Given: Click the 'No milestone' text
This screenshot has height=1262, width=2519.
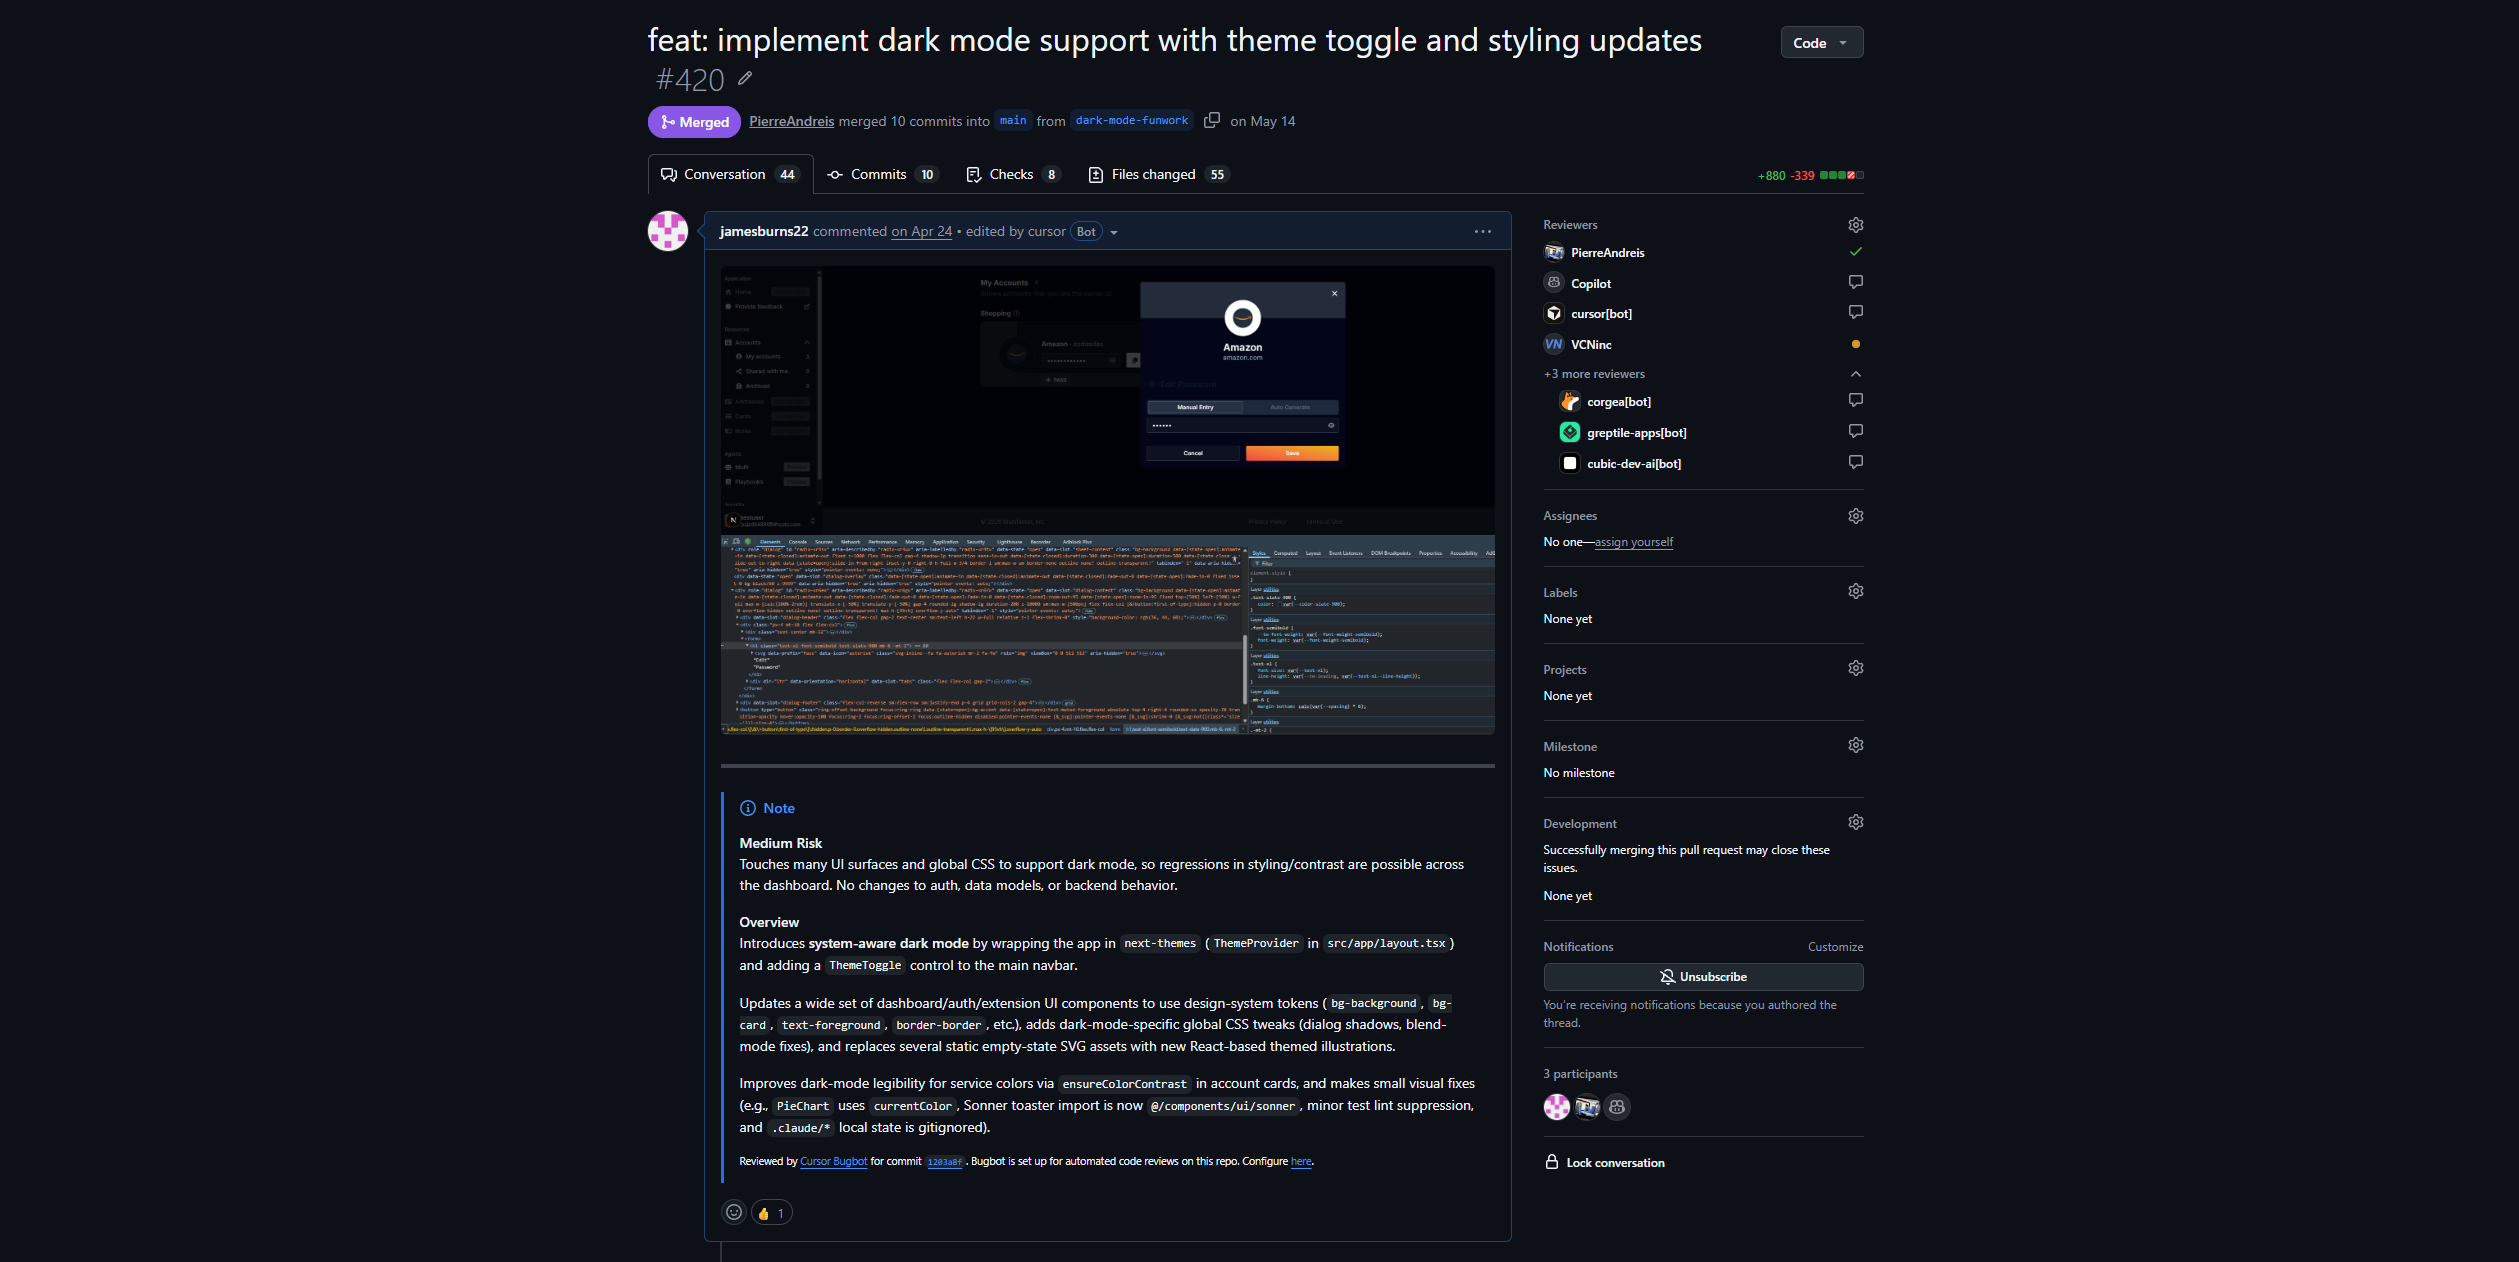Looking at the screenshot, I should click(x=1579, y=773).
